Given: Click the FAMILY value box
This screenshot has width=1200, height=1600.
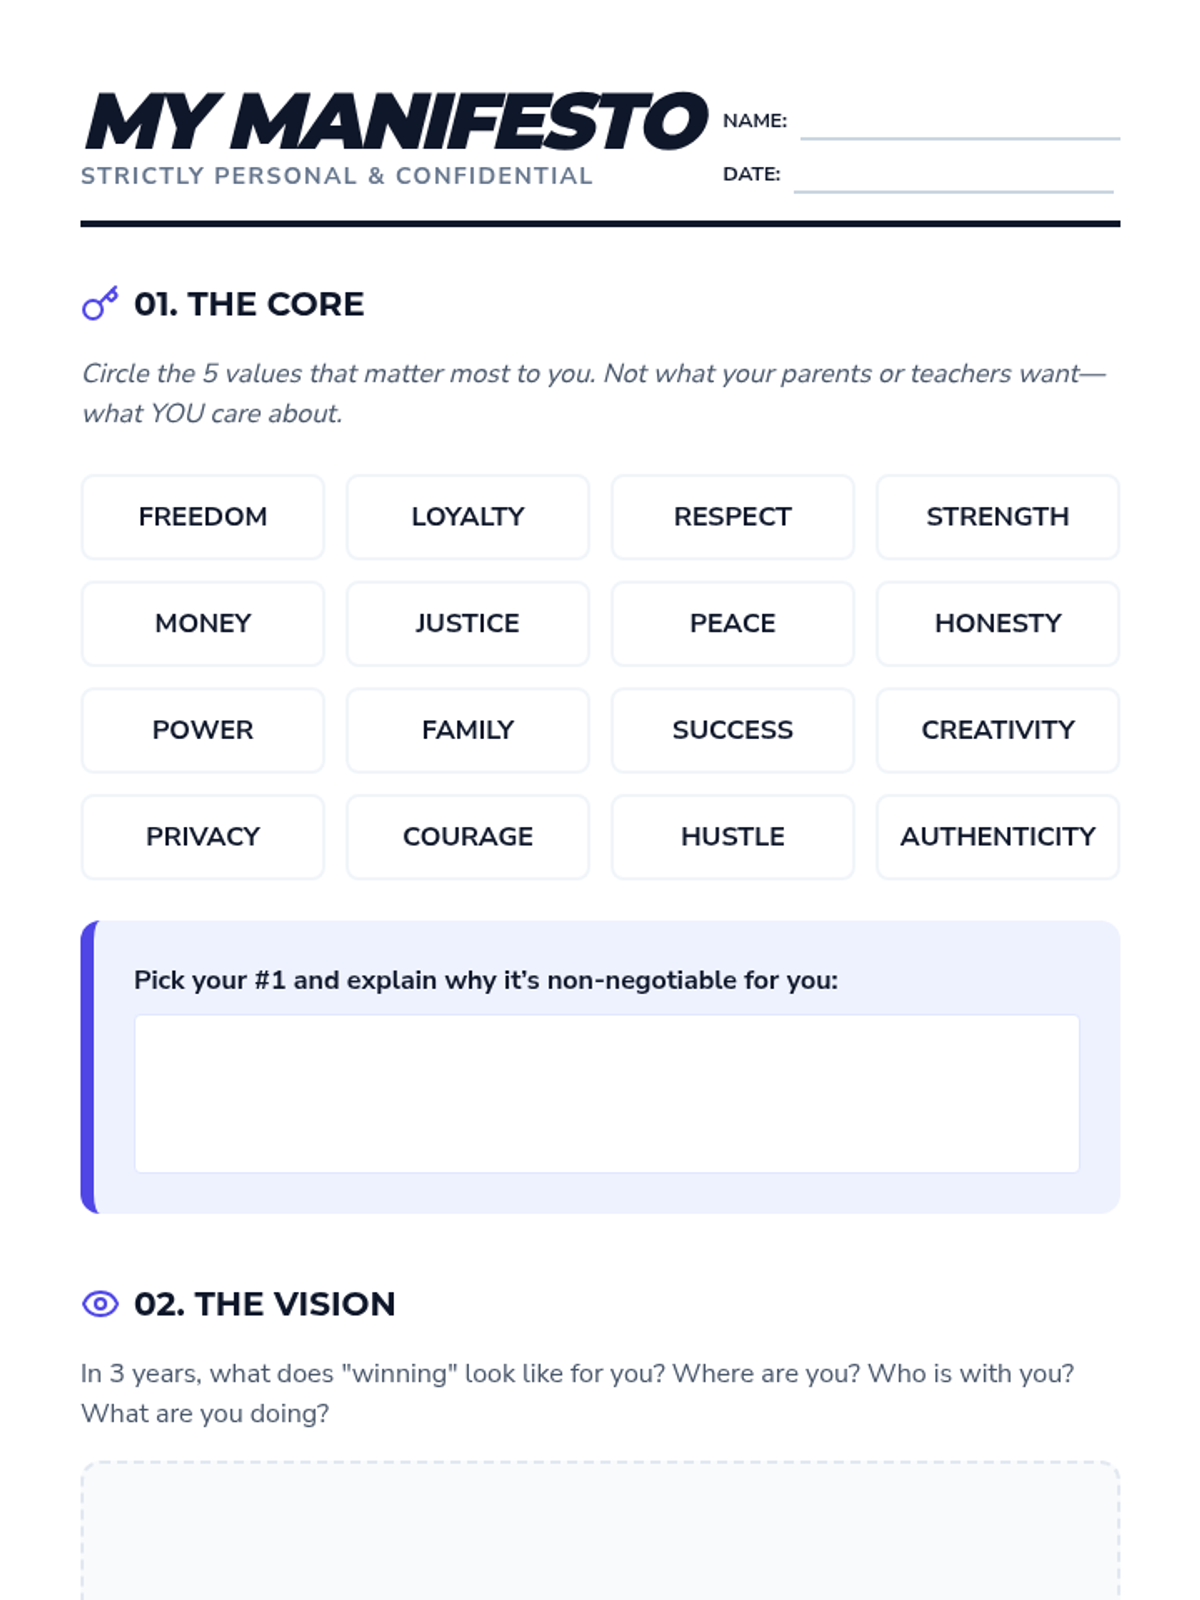Looking at the screenshot, I should (468, 730).
